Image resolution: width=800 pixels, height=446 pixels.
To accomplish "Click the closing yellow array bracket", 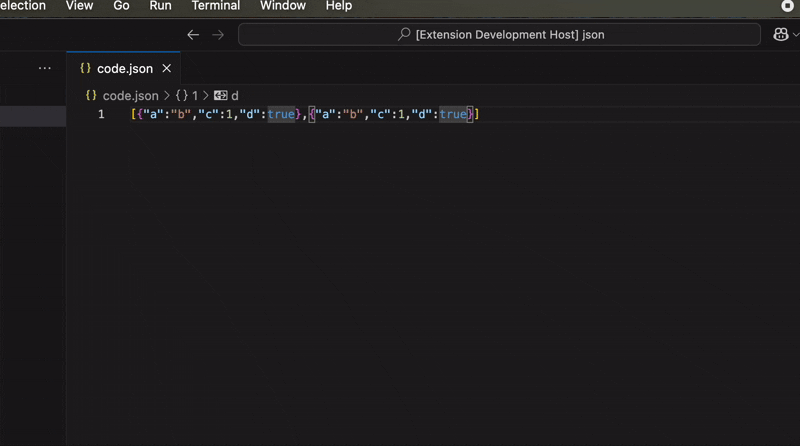I will point(477,114).
